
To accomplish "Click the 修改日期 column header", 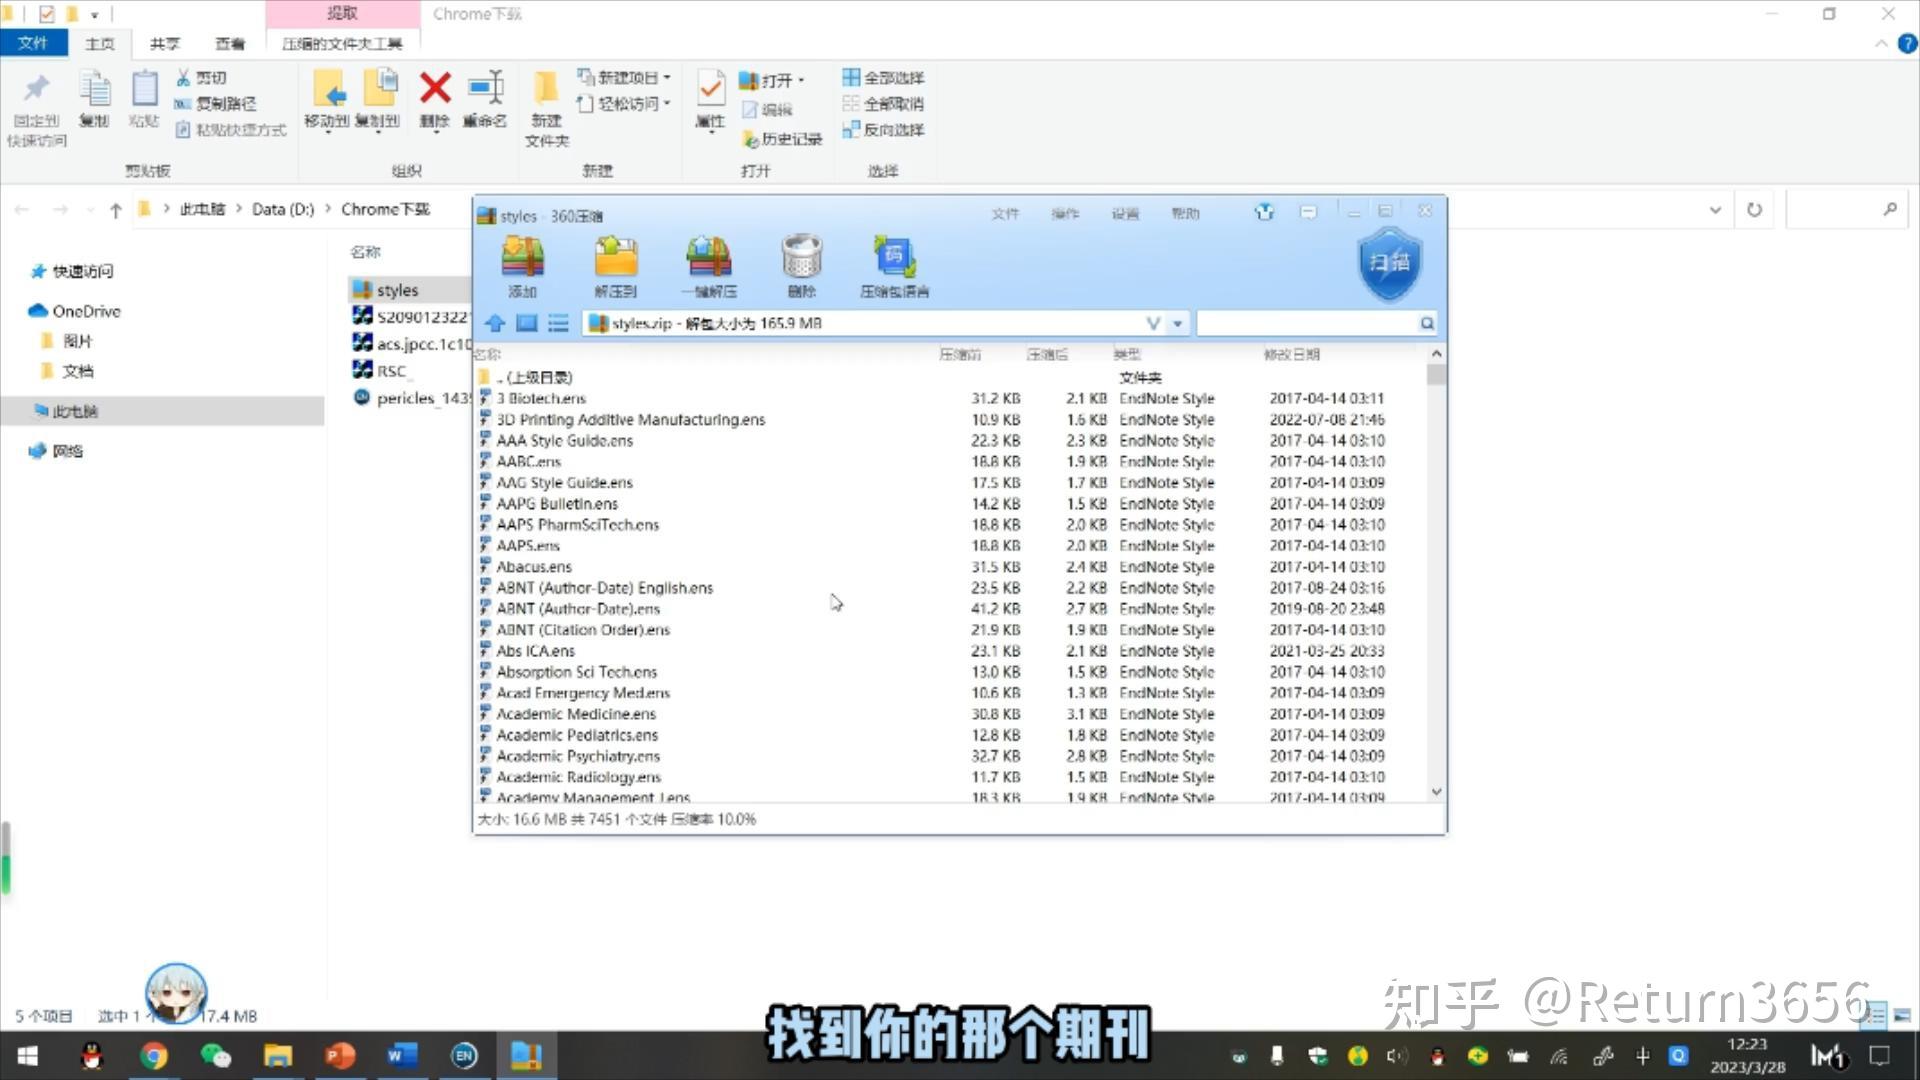I will 1291,354.
